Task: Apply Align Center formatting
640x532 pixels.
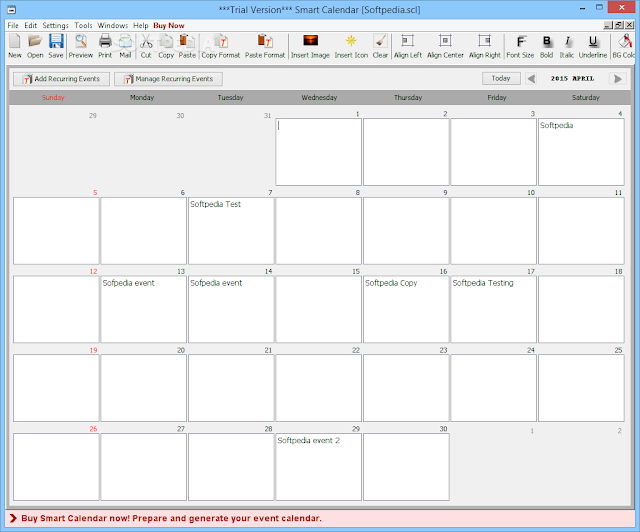Action: [445, 46]
